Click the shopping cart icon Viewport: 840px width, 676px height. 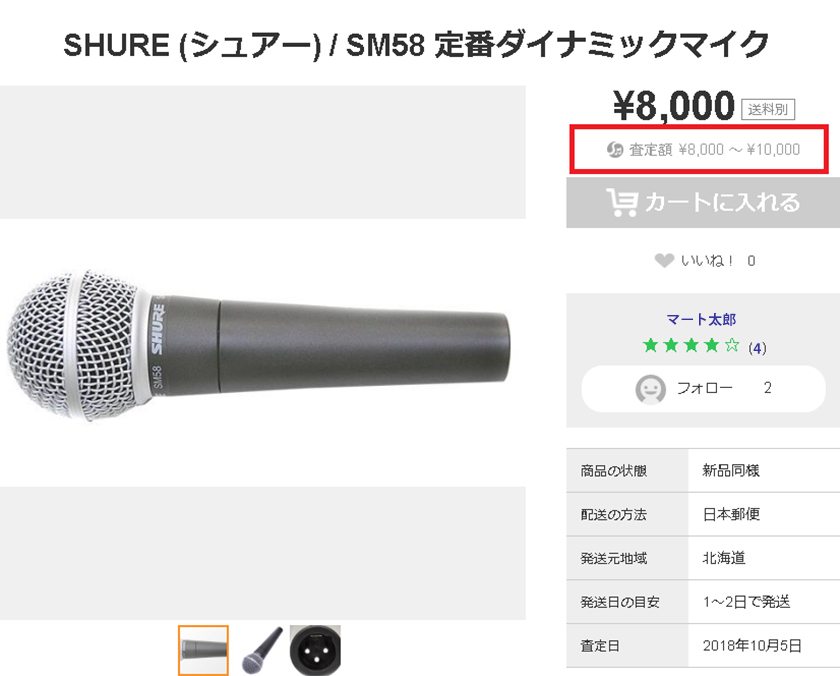[622, 203]
